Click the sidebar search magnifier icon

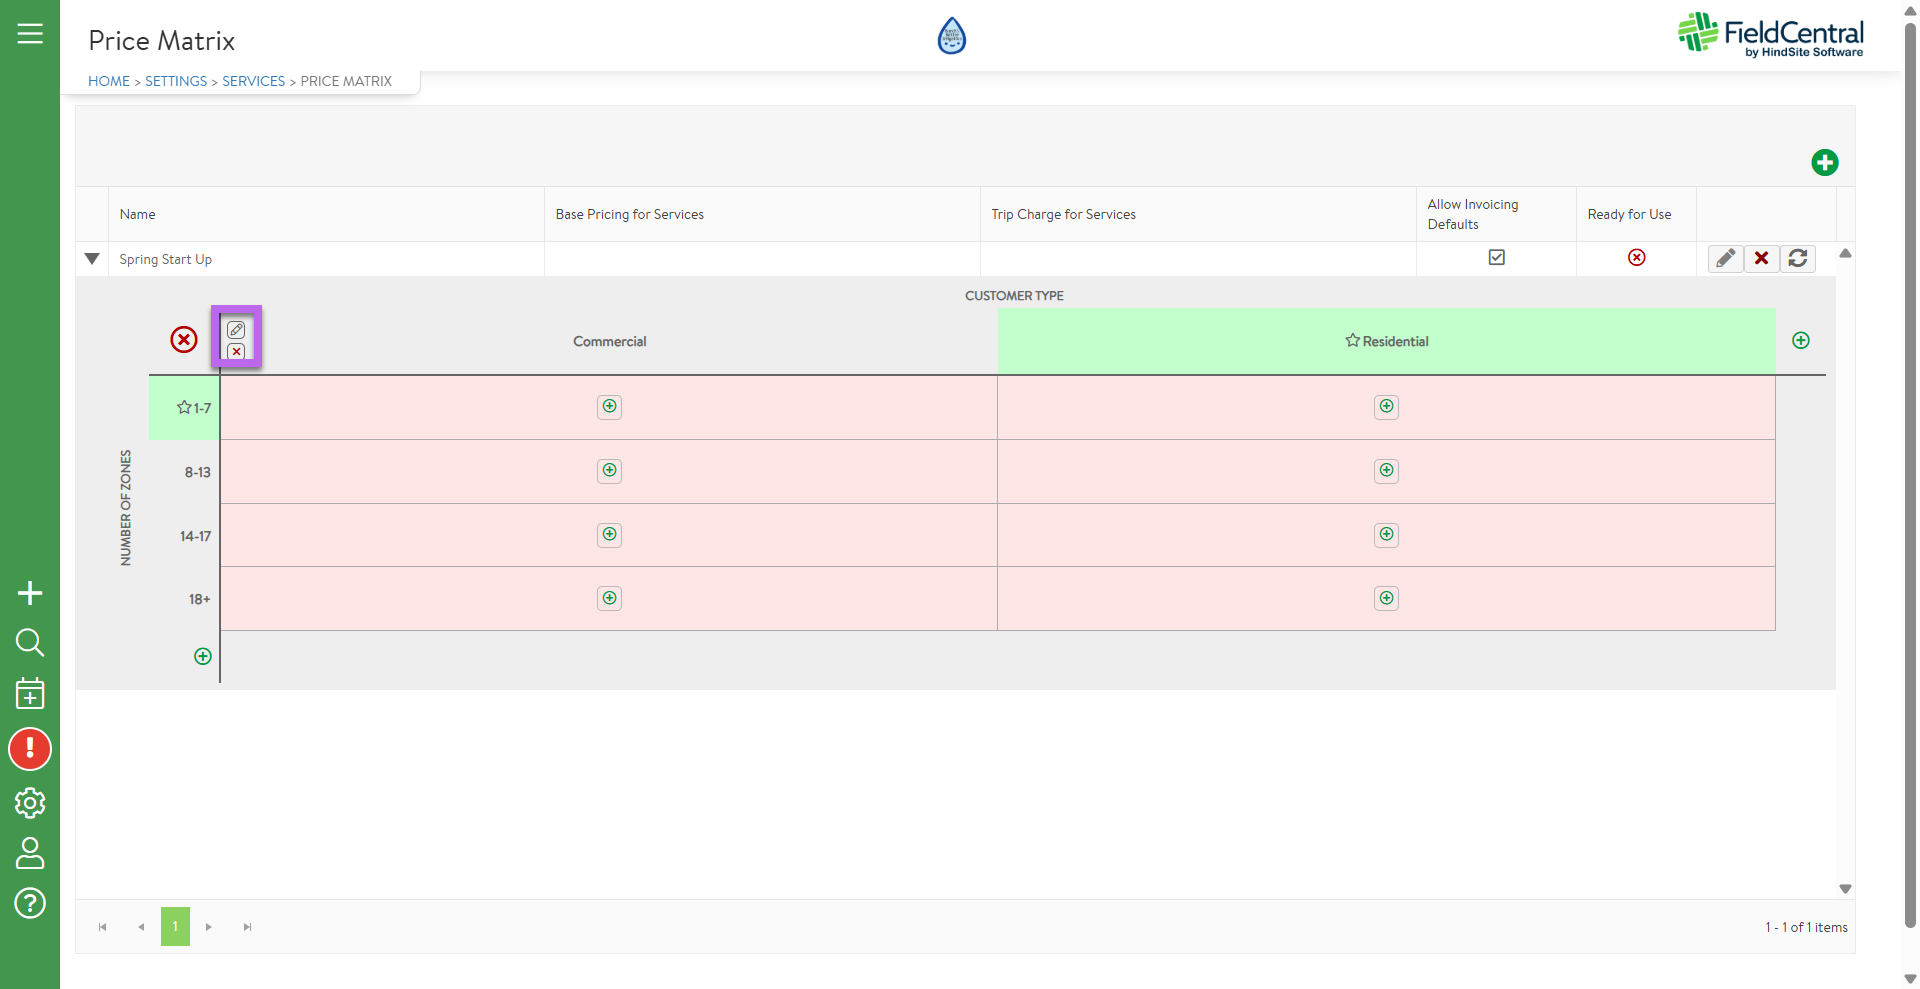pos(30,642)
